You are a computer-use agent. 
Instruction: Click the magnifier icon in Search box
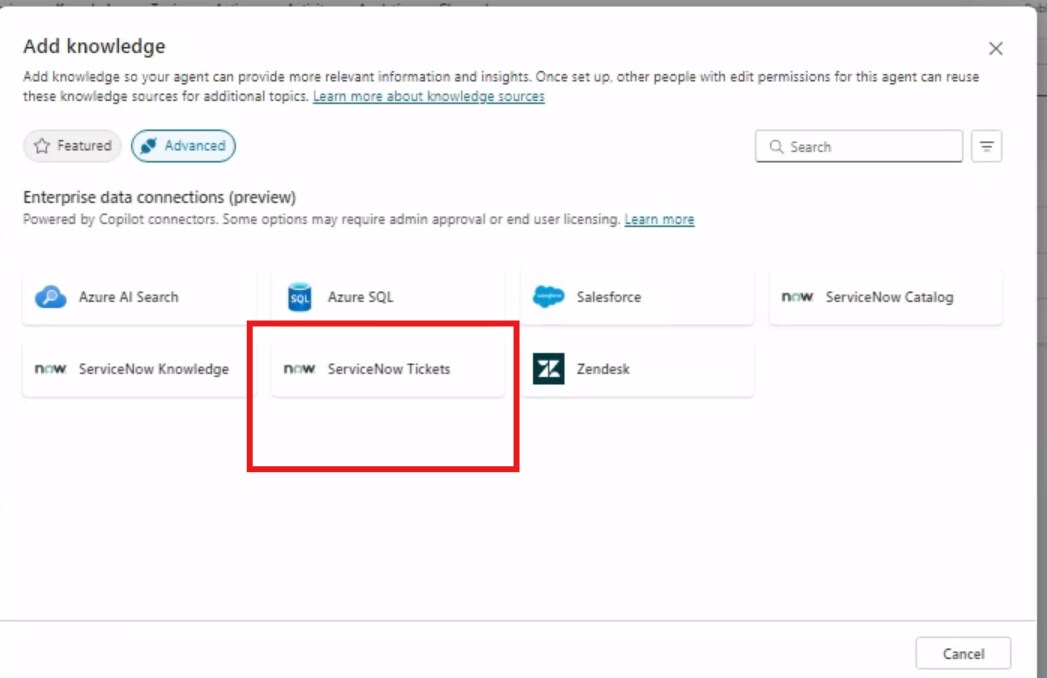776,146
